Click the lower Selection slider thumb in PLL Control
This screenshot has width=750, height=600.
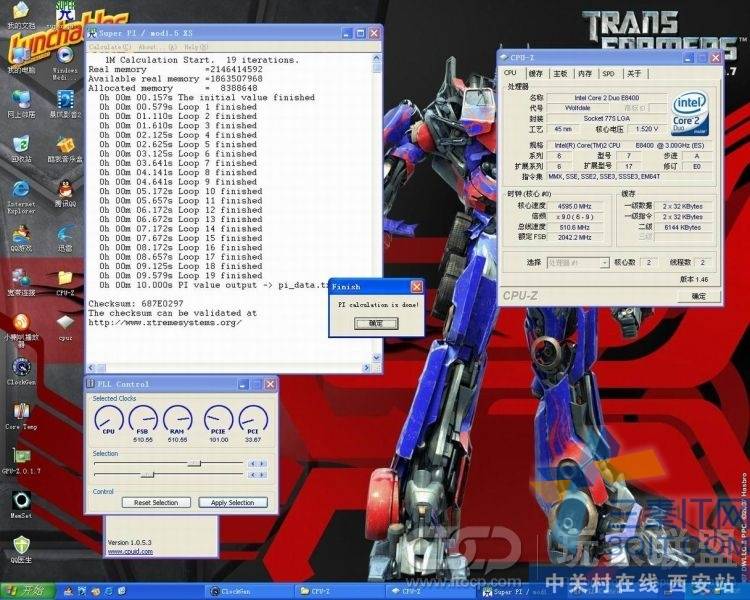pyautogui.click(x=147, y=475)
